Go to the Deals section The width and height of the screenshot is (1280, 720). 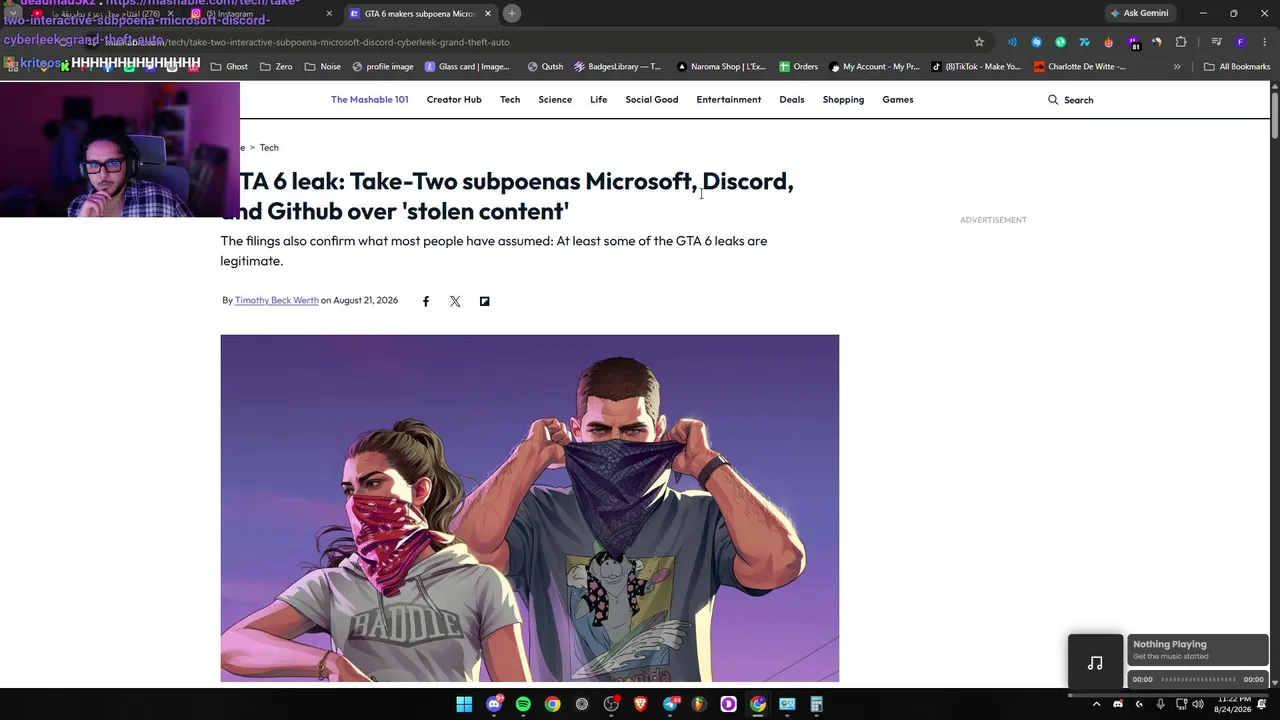[x=792, y=100]
